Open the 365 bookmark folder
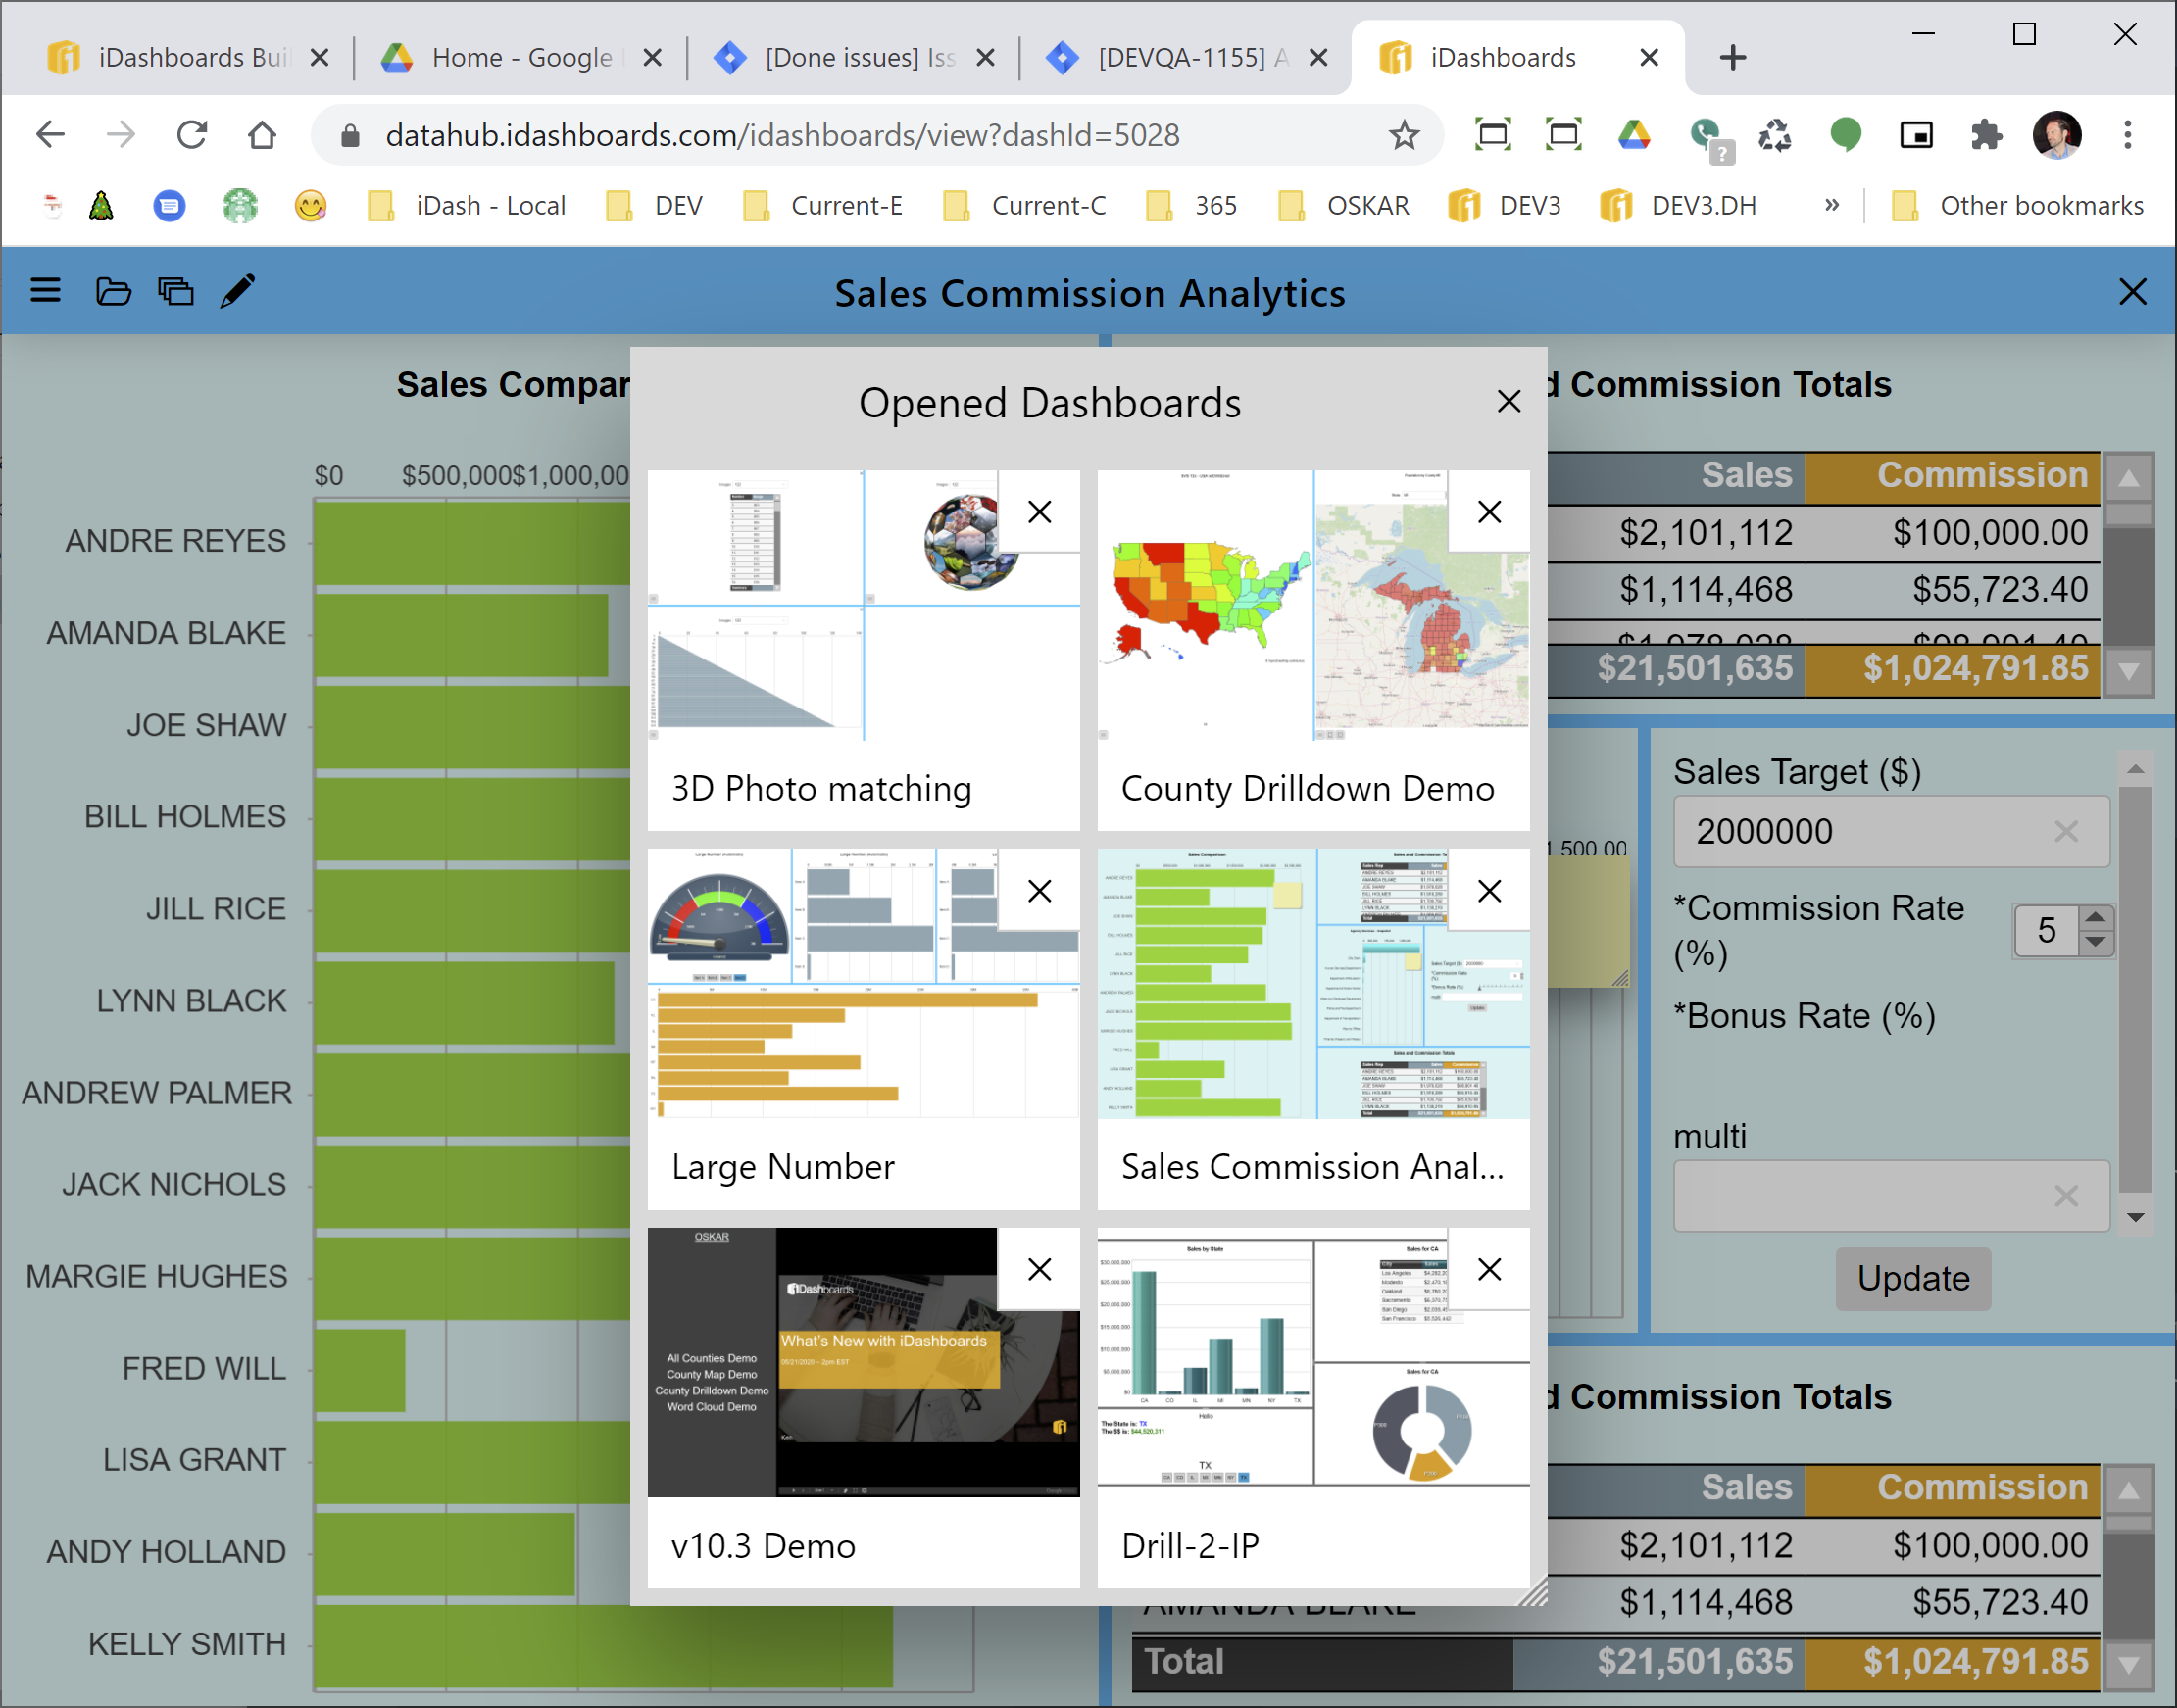 (x=1192, y=206)
